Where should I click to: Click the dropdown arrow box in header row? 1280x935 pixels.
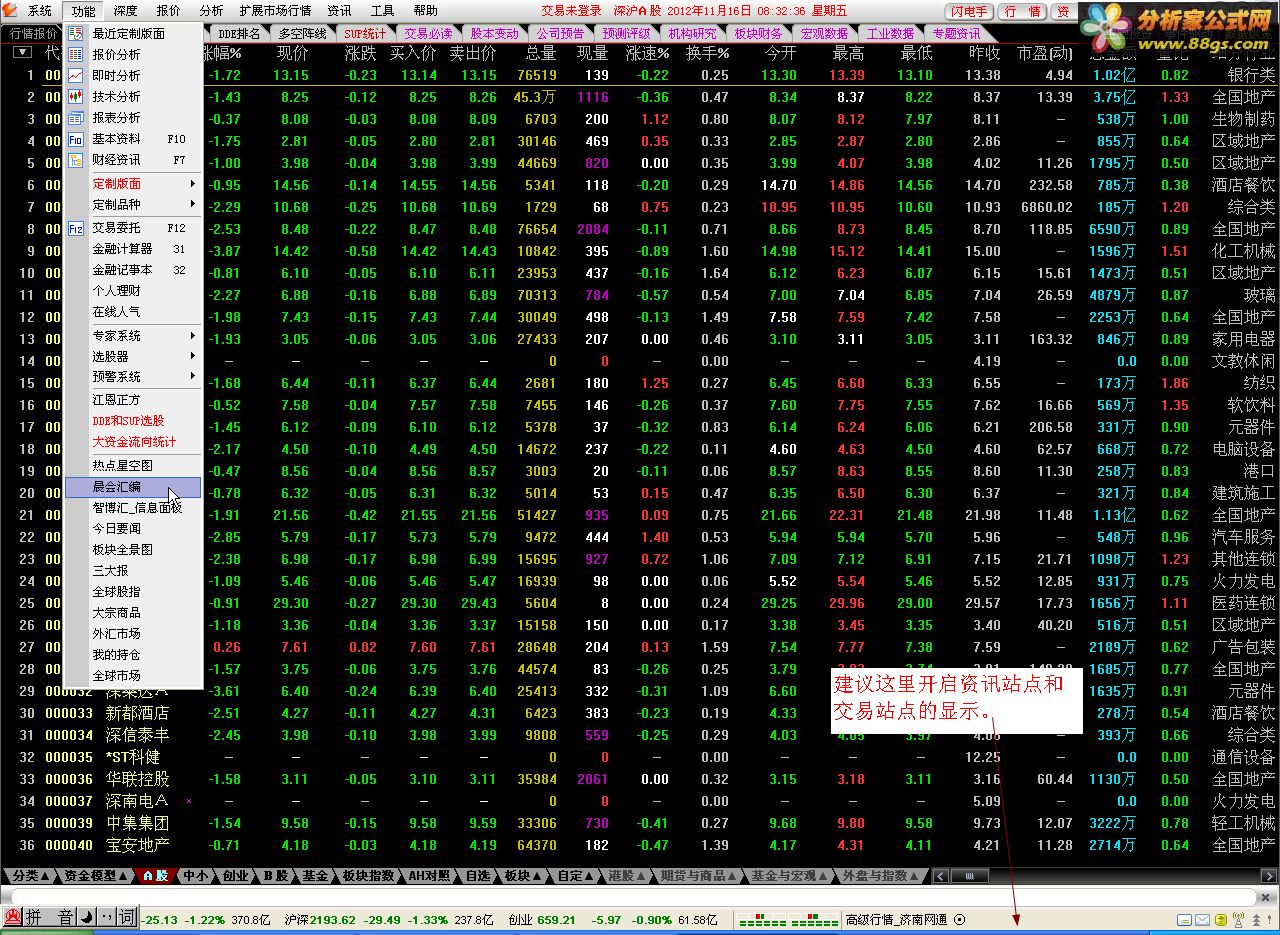pos(22,53)
